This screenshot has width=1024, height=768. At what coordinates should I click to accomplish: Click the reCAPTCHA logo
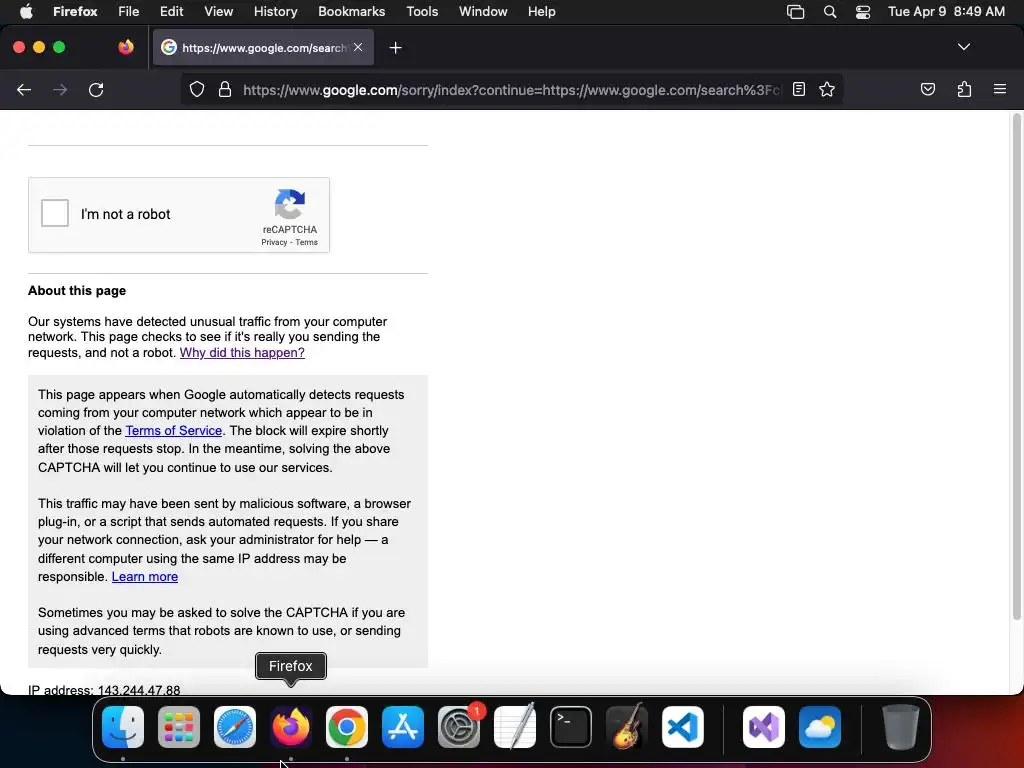pyautogui.click(x=289, y=204)
